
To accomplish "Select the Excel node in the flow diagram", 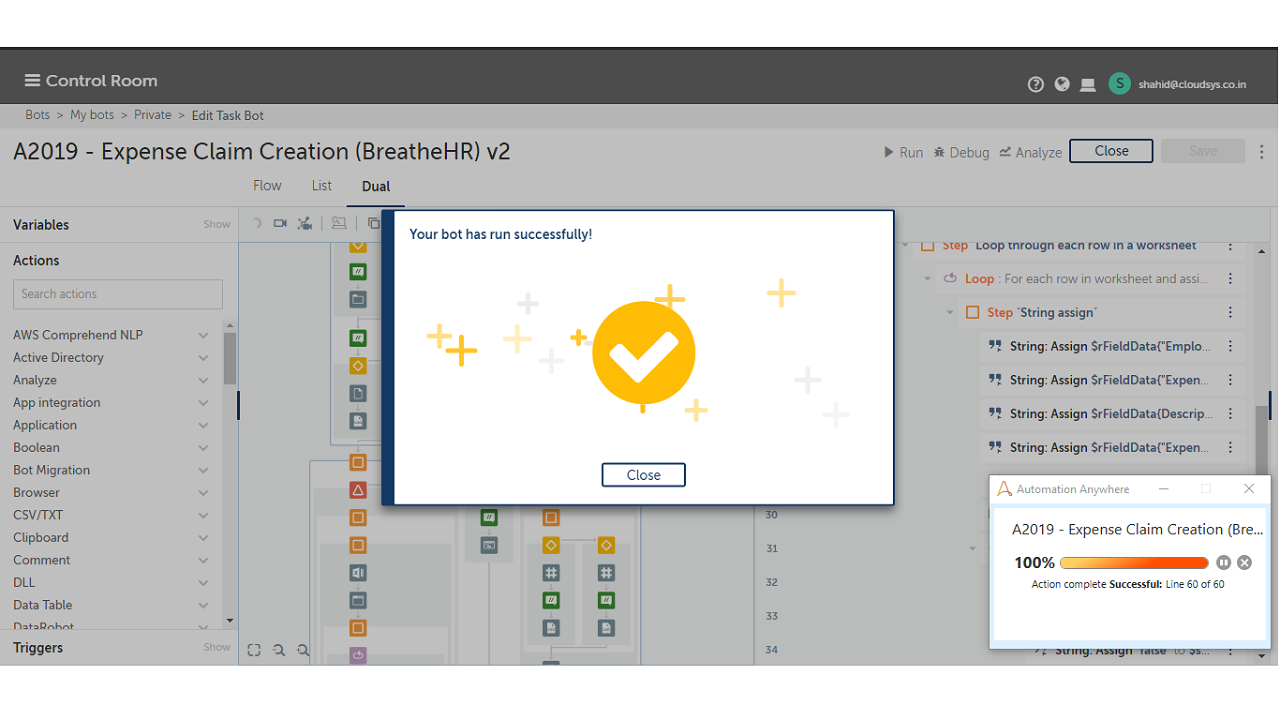I will (358, 573).
